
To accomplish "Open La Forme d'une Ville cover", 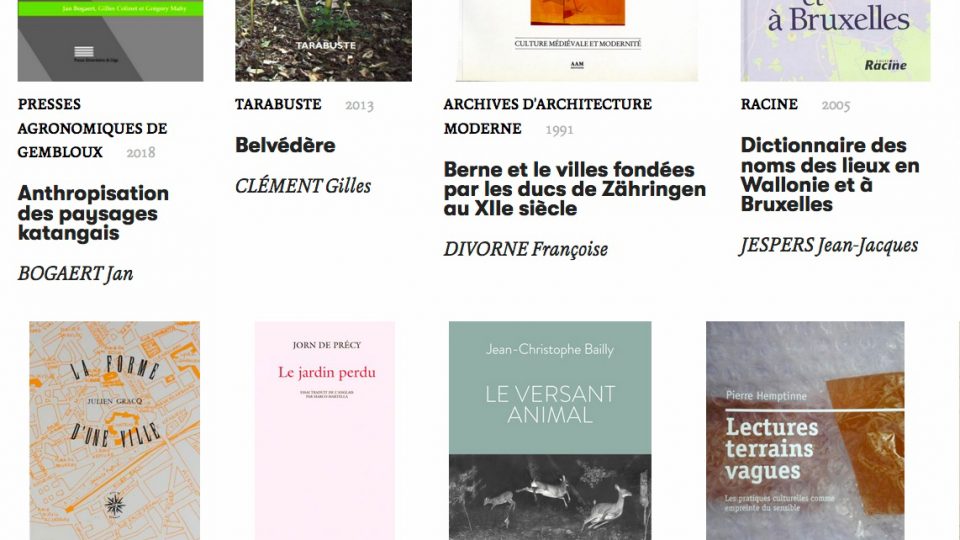I will 114,430.
